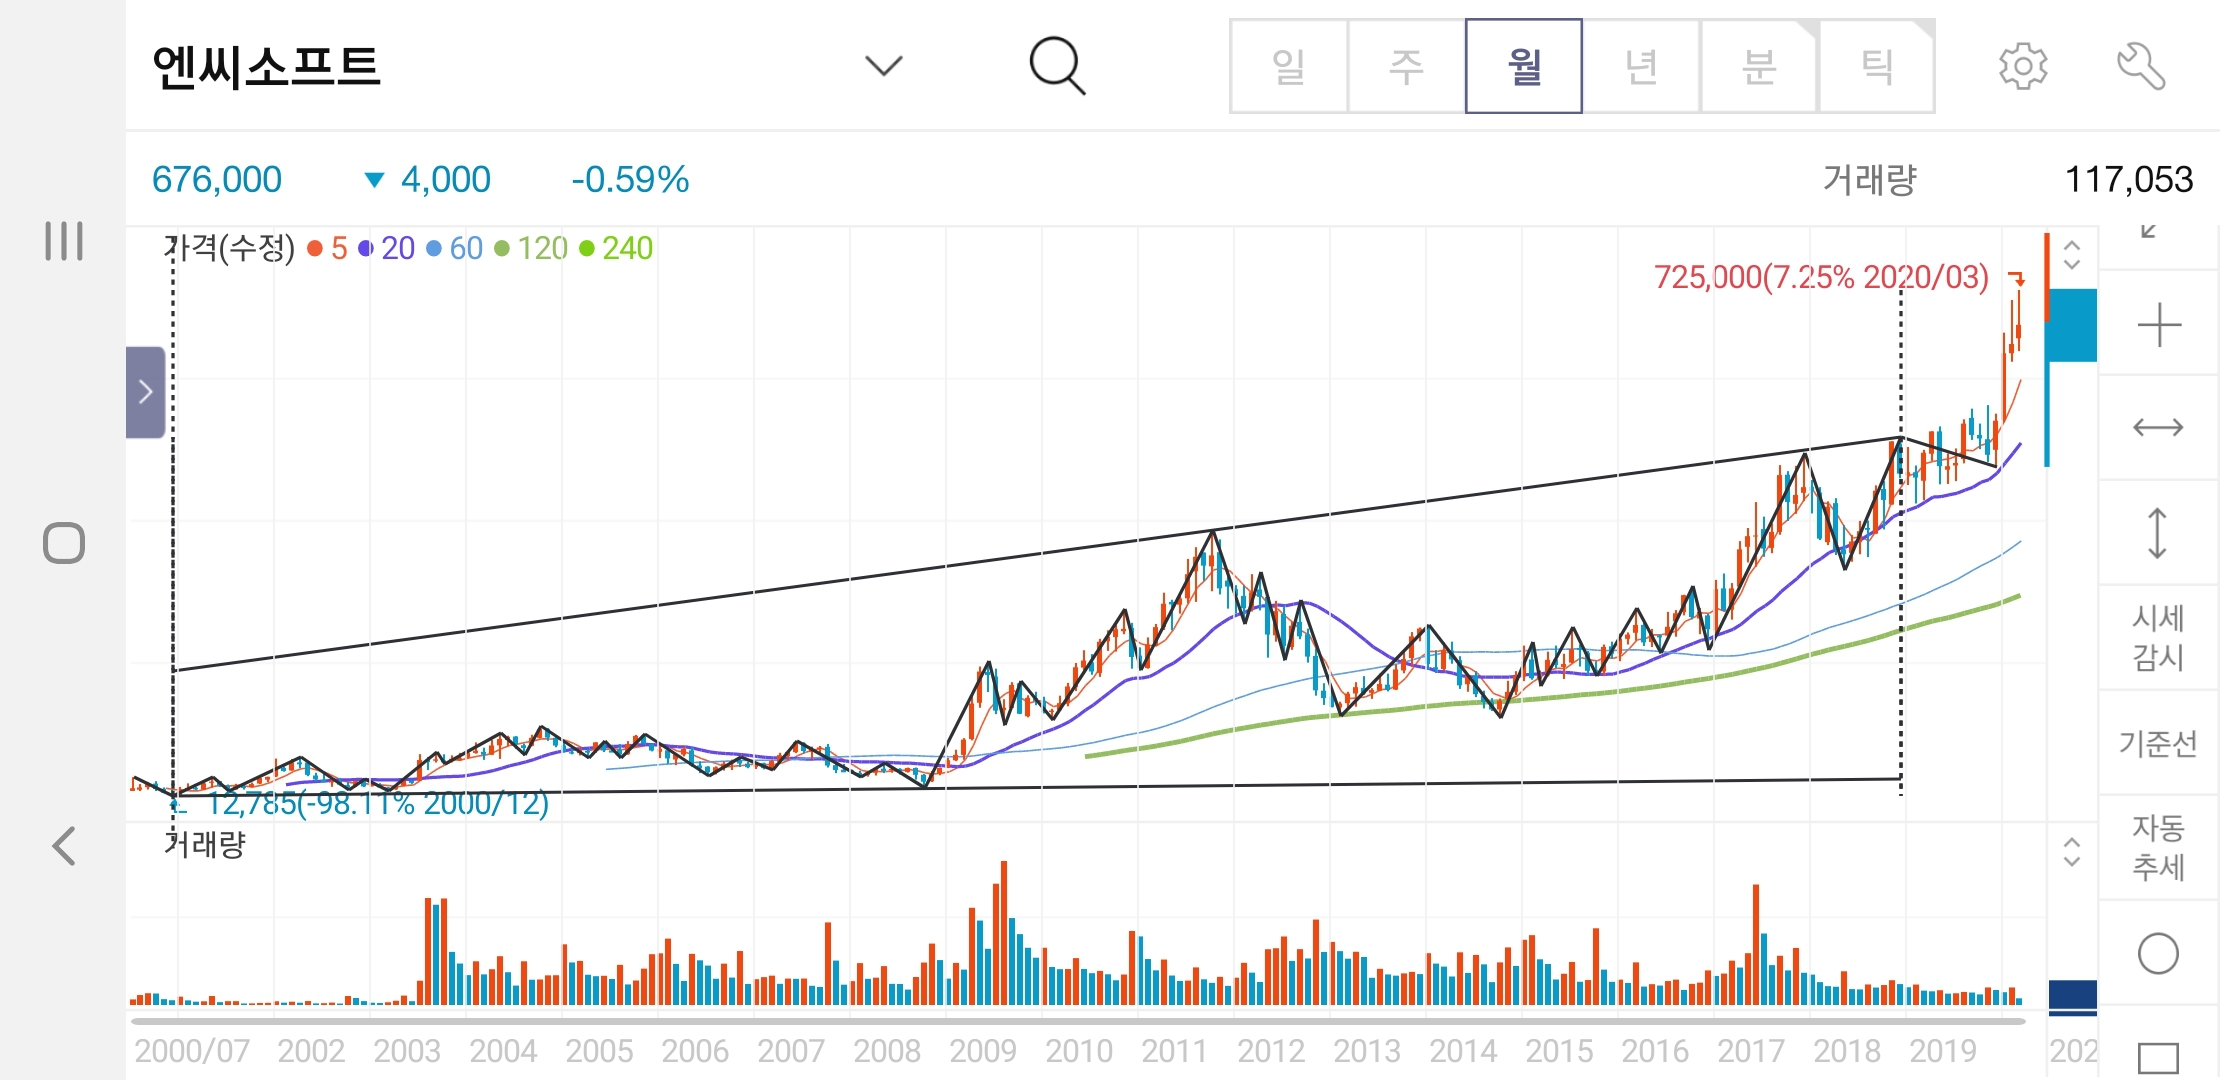
Task: Tap the Android home button
Action: pos(64,543)
